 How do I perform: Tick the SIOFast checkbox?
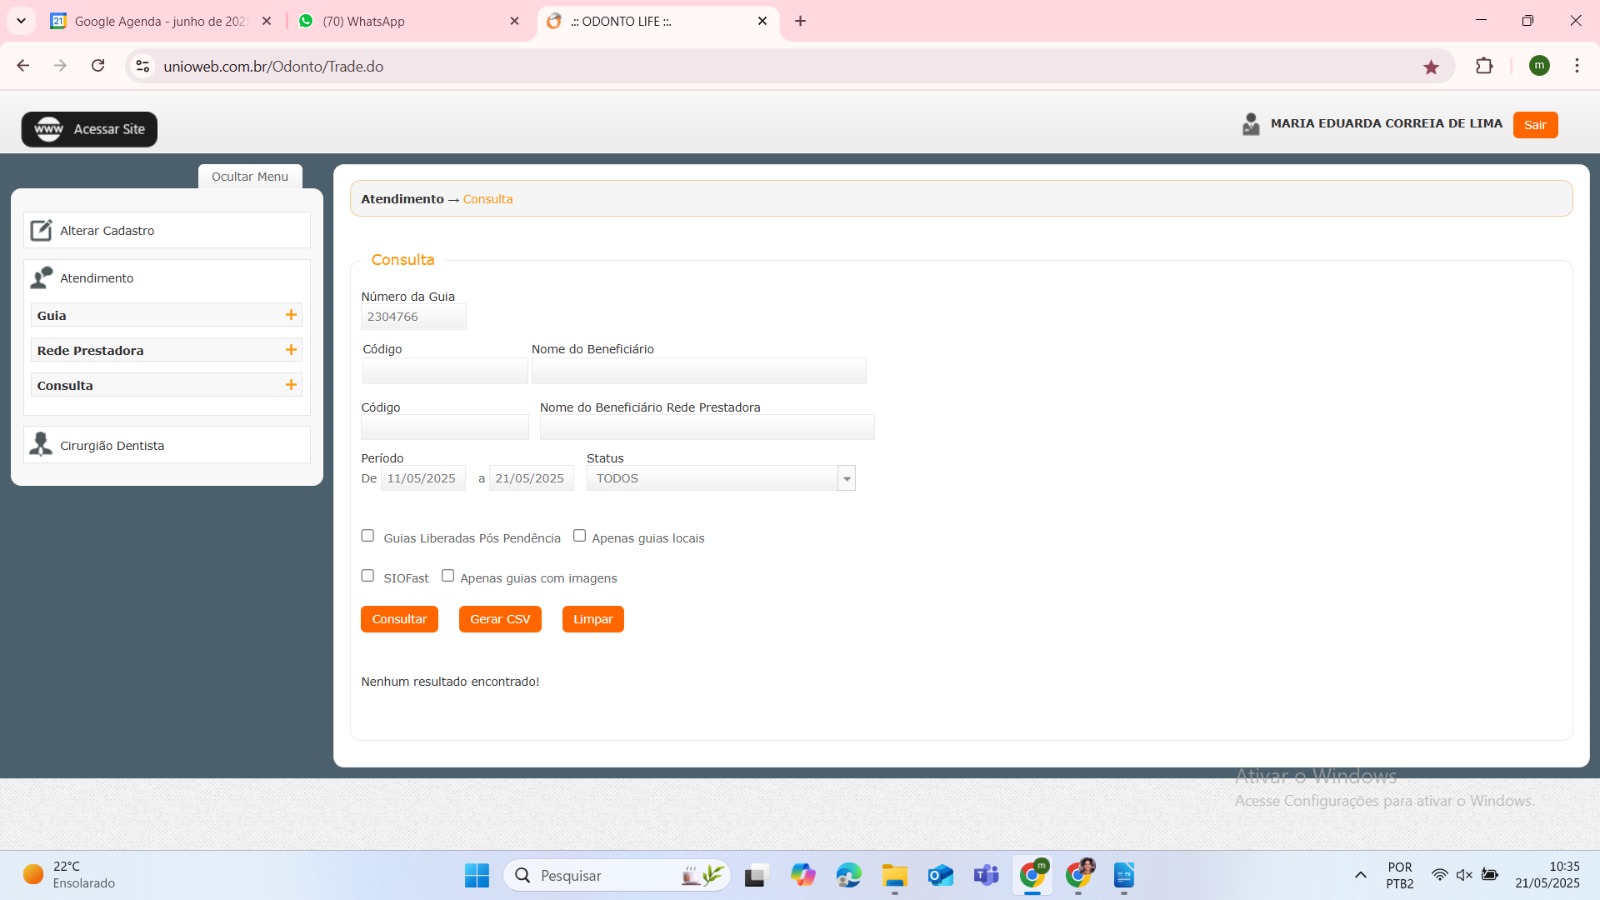click(368, 576)
